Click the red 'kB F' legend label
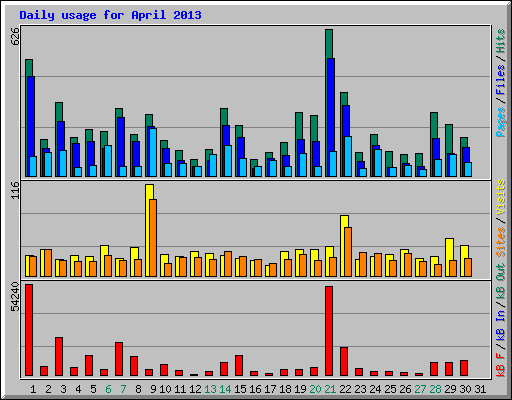The height and width of the screenshot is (400, 512). point(501,365)
